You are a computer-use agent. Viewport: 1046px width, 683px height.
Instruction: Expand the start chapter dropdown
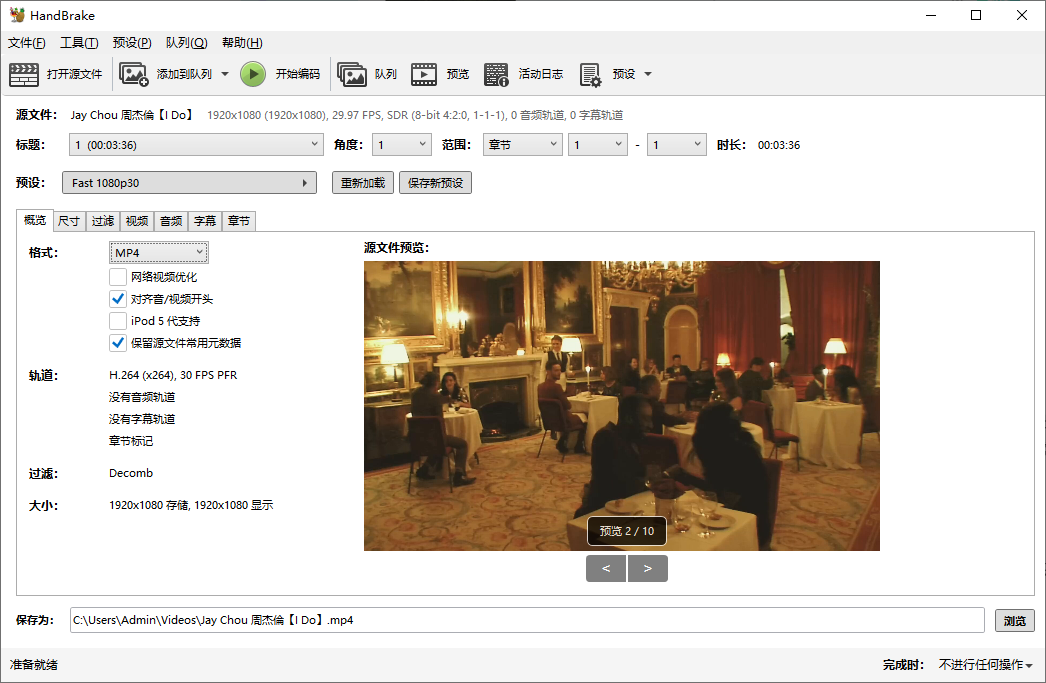coord(598,145)
